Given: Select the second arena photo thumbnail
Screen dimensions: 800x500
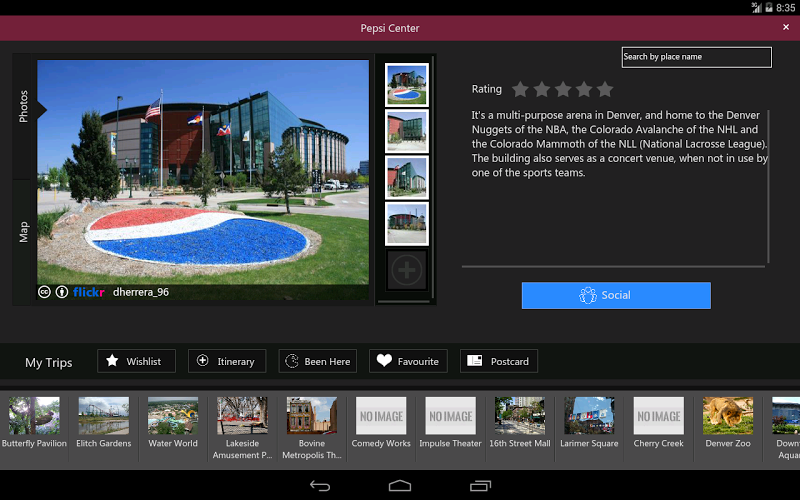Looking at the screenshot, I should coord(407,131).
